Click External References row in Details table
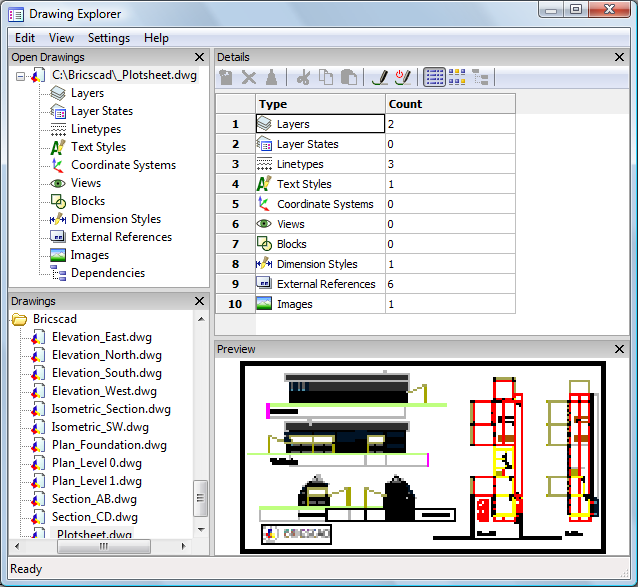Viewport: 638px width, 587px height. click(365, 284)
